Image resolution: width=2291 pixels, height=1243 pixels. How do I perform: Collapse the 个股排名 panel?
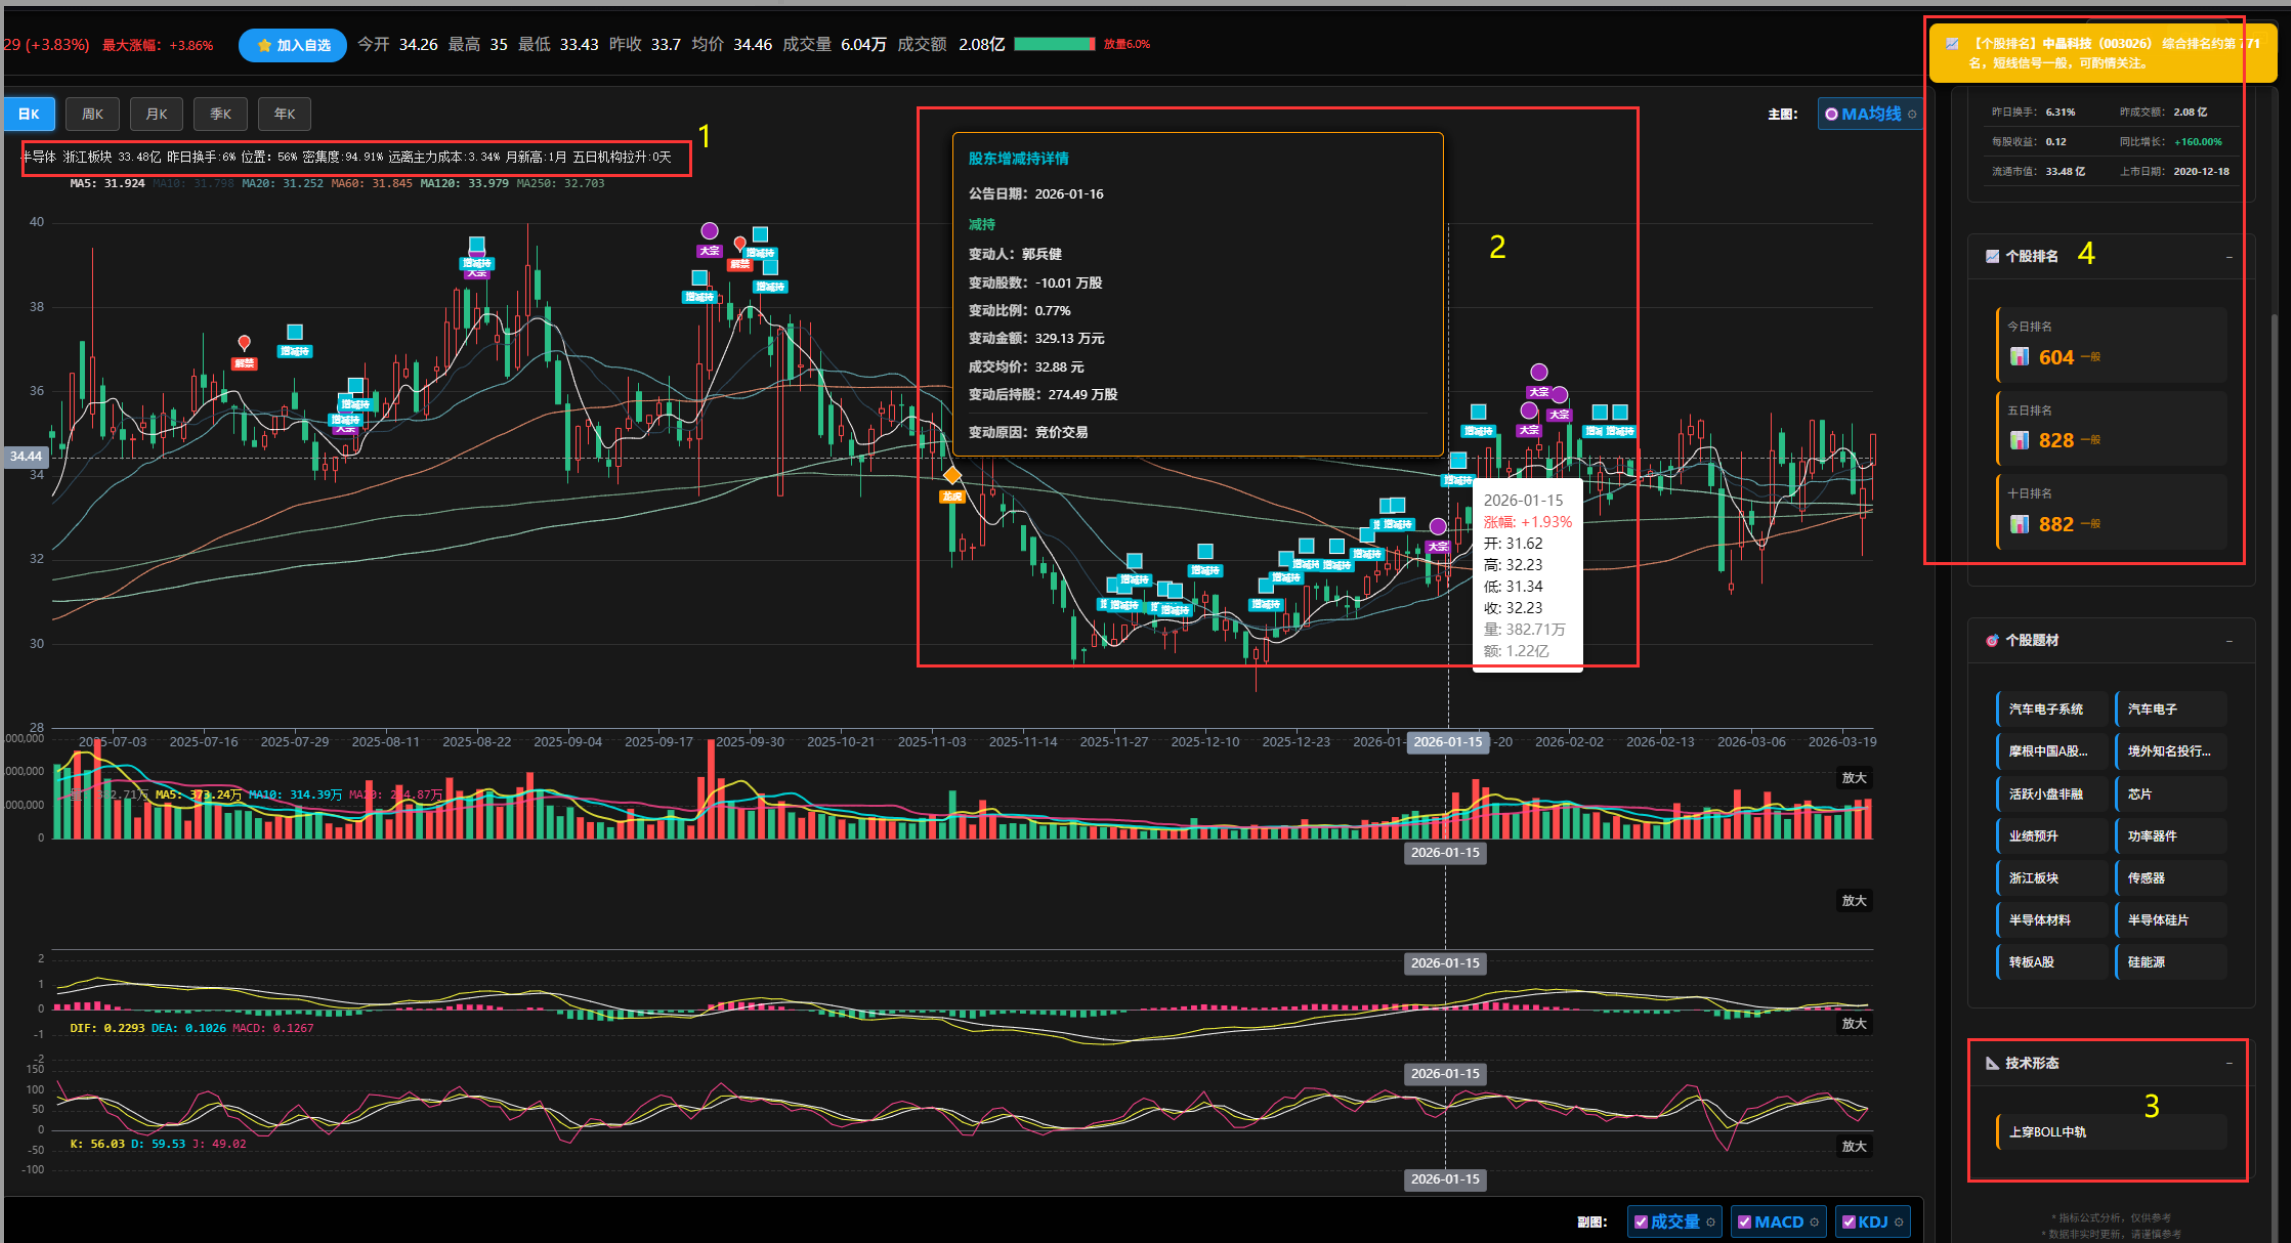click(x=2229, y=257)
